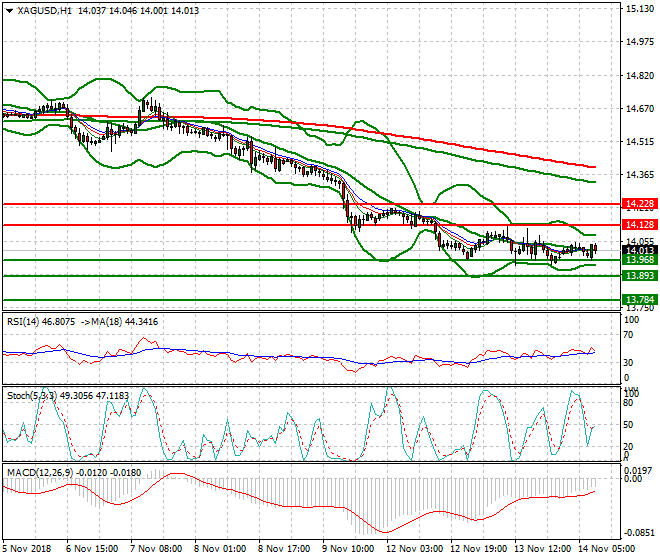Click the RSI scale level 30
Image resolution: width=660 pixels, height=560 pixels.
tap(630, 362)
